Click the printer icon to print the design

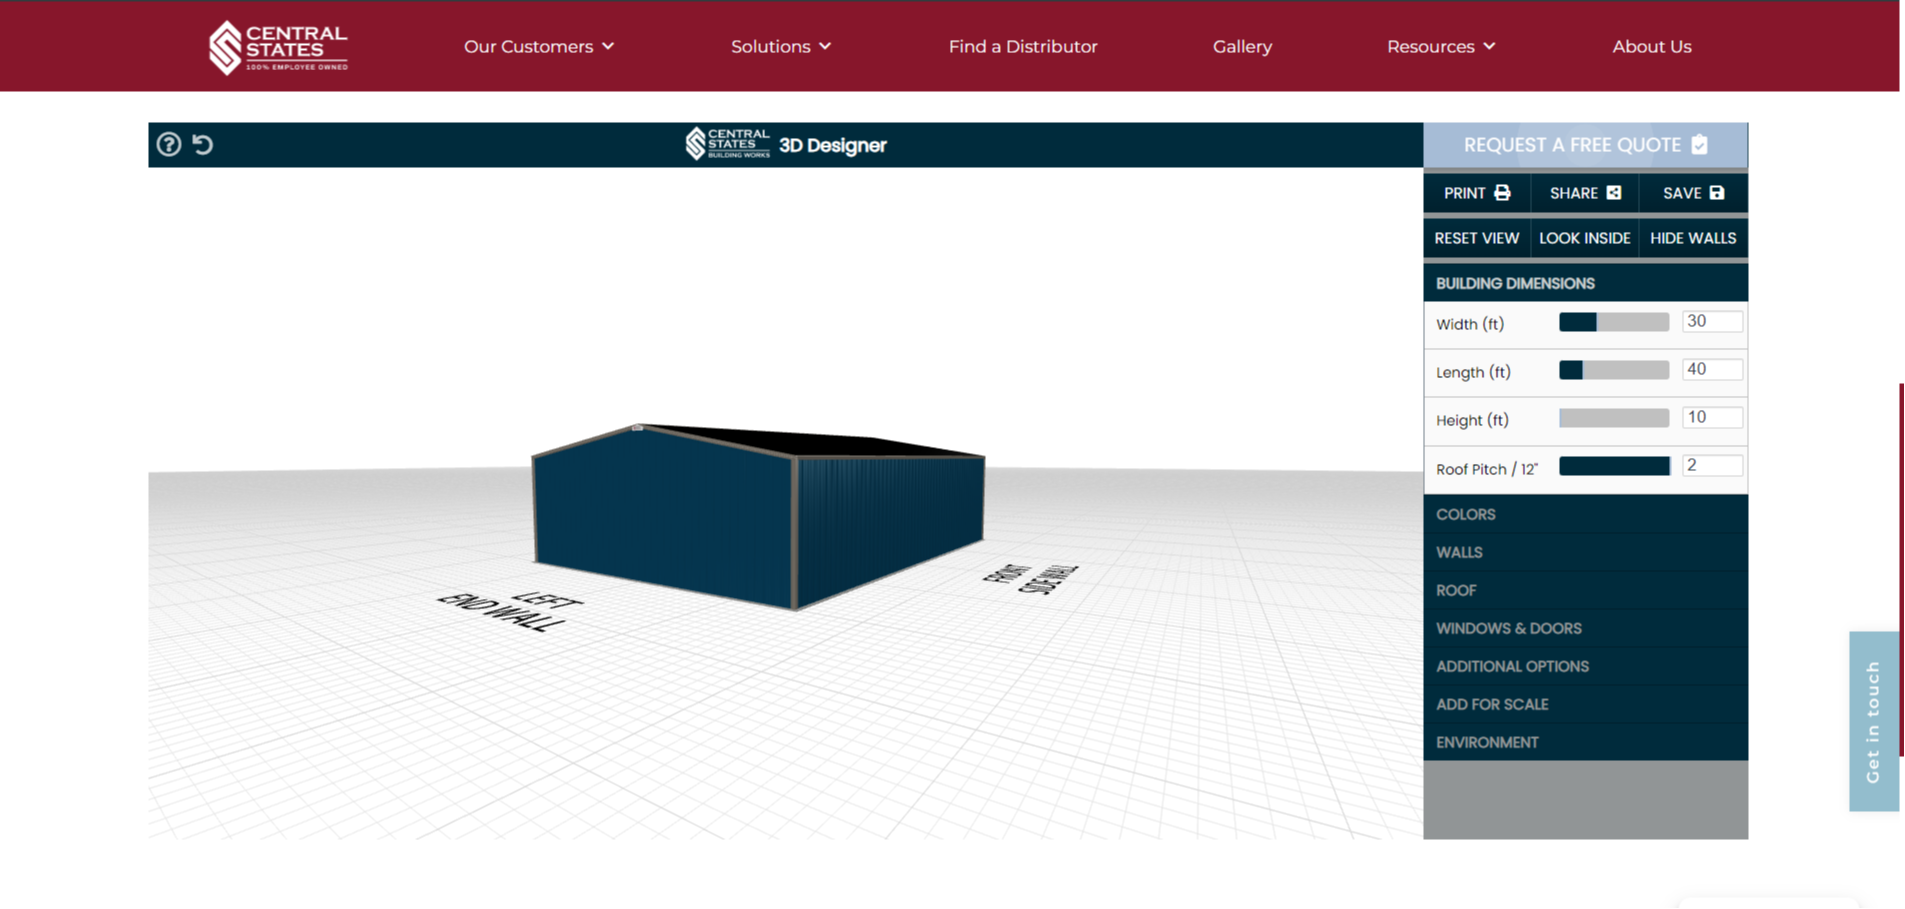(1501, 192)
